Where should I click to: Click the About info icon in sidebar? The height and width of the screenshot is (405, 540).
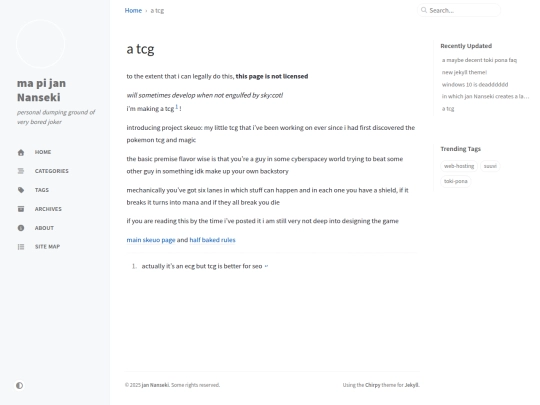[21, 228]
